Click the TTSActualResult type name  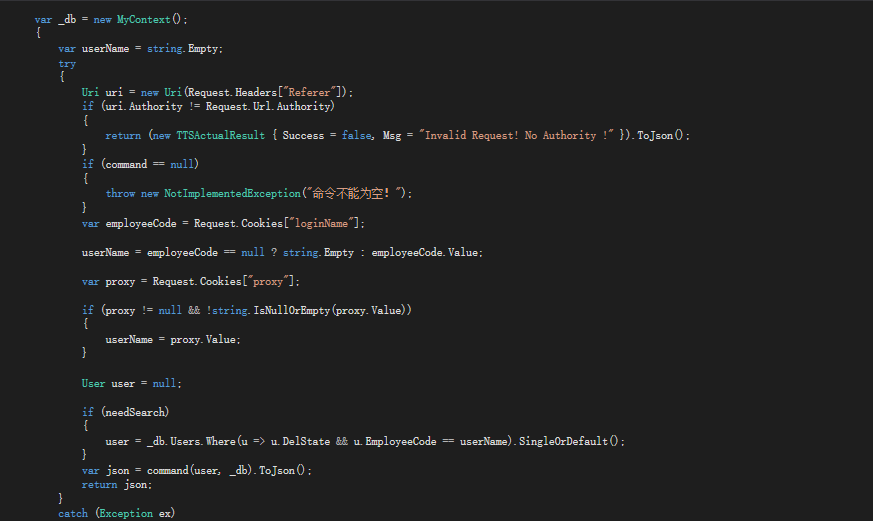[220, 135]
